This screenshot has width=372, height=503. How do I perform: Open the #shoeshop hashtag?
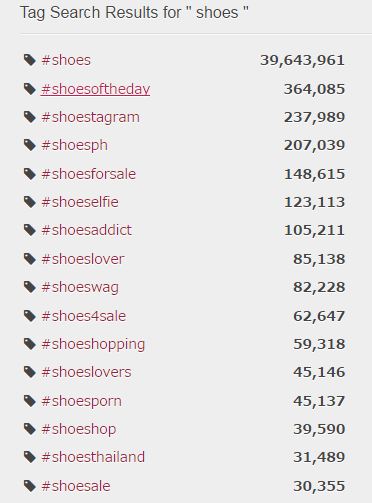click(79, 429)
